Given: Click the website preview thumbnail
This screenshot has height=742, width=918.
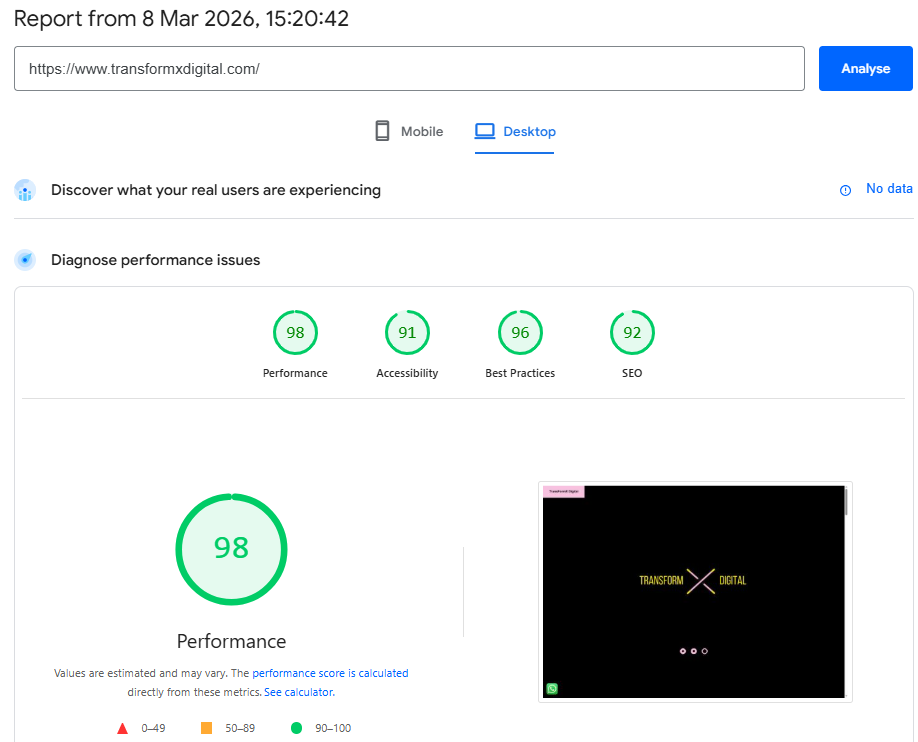Looking at the screenshot, I should (x=694, y=591).
